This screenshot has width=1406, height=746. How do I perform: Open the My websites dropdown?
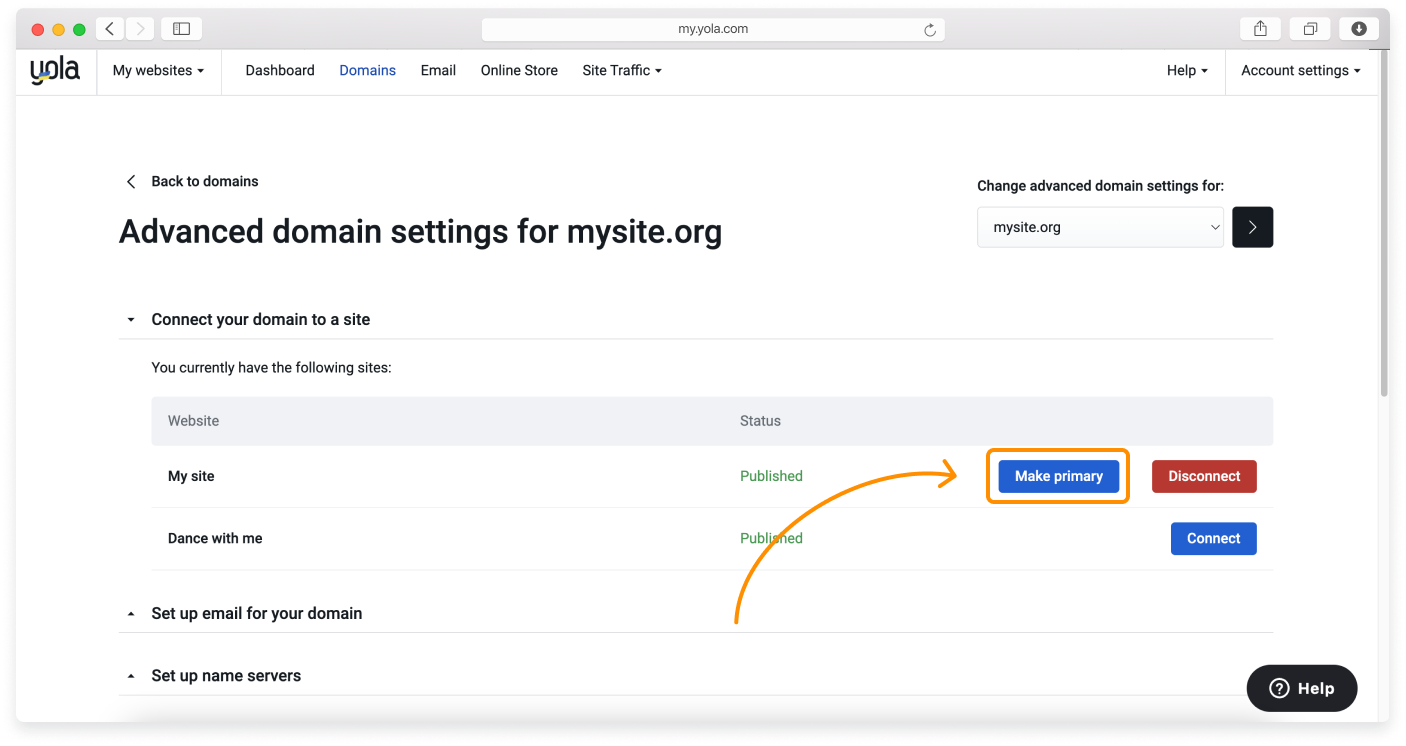click(x=158, y=70)
